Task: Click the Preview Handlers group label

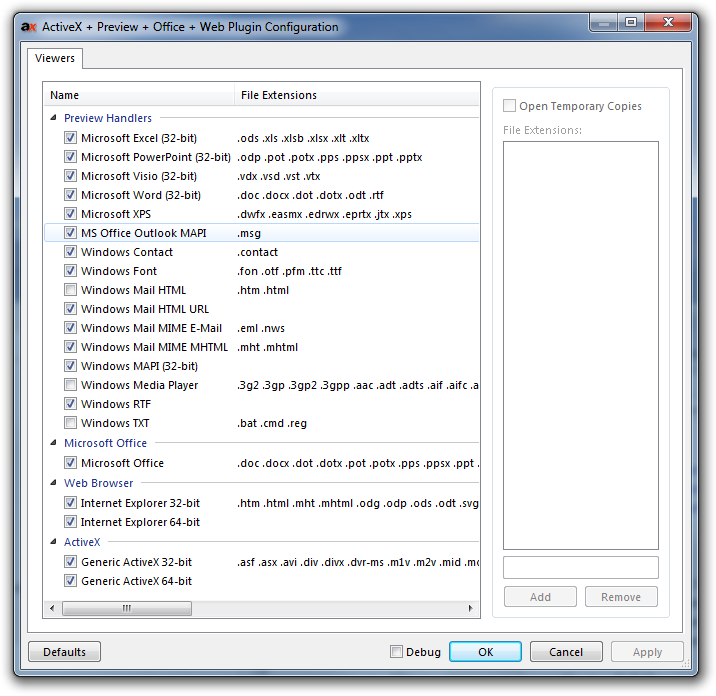Action: click(x=108, y=118)
